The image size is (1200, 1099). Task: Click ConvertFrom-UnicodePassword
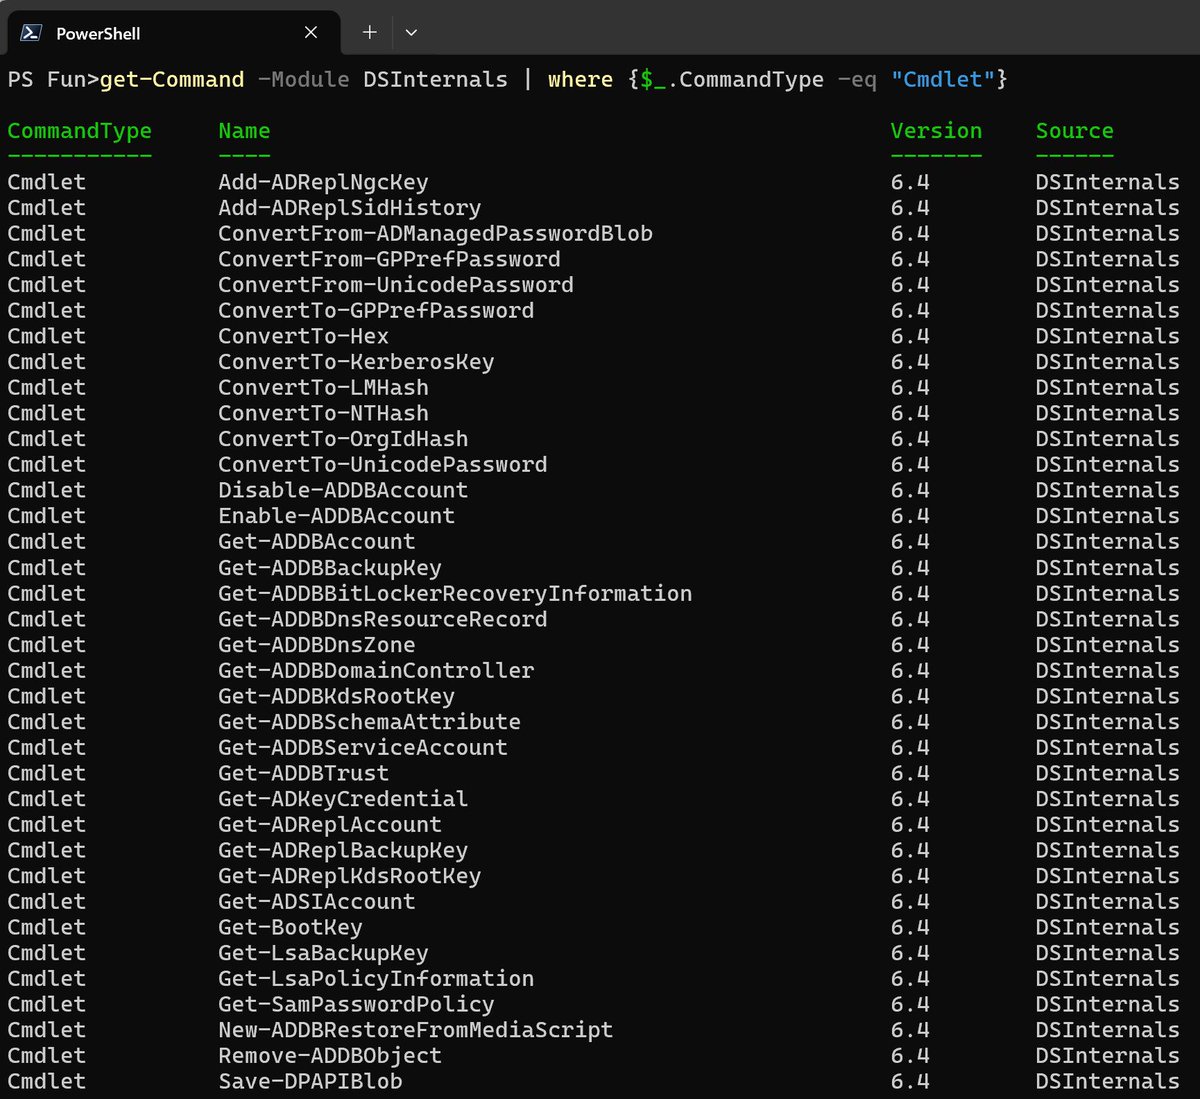(x=396, y=285)
